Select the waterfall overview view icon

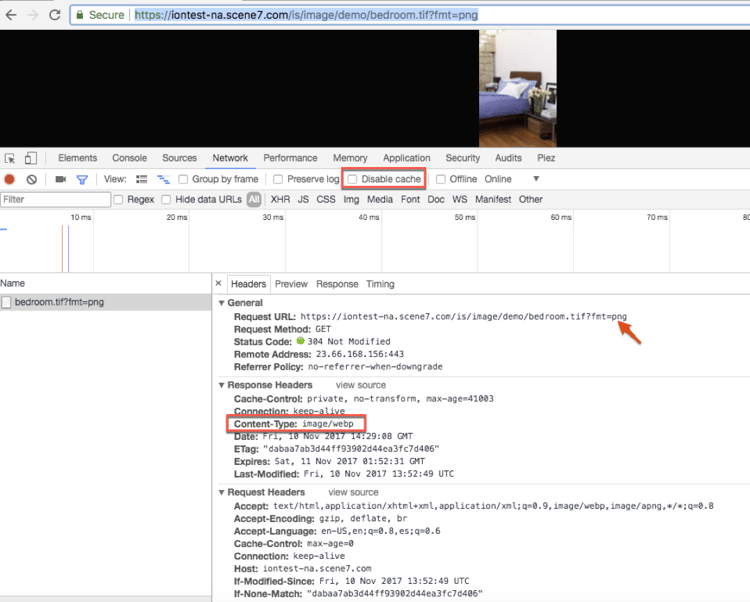coord(164,179)
